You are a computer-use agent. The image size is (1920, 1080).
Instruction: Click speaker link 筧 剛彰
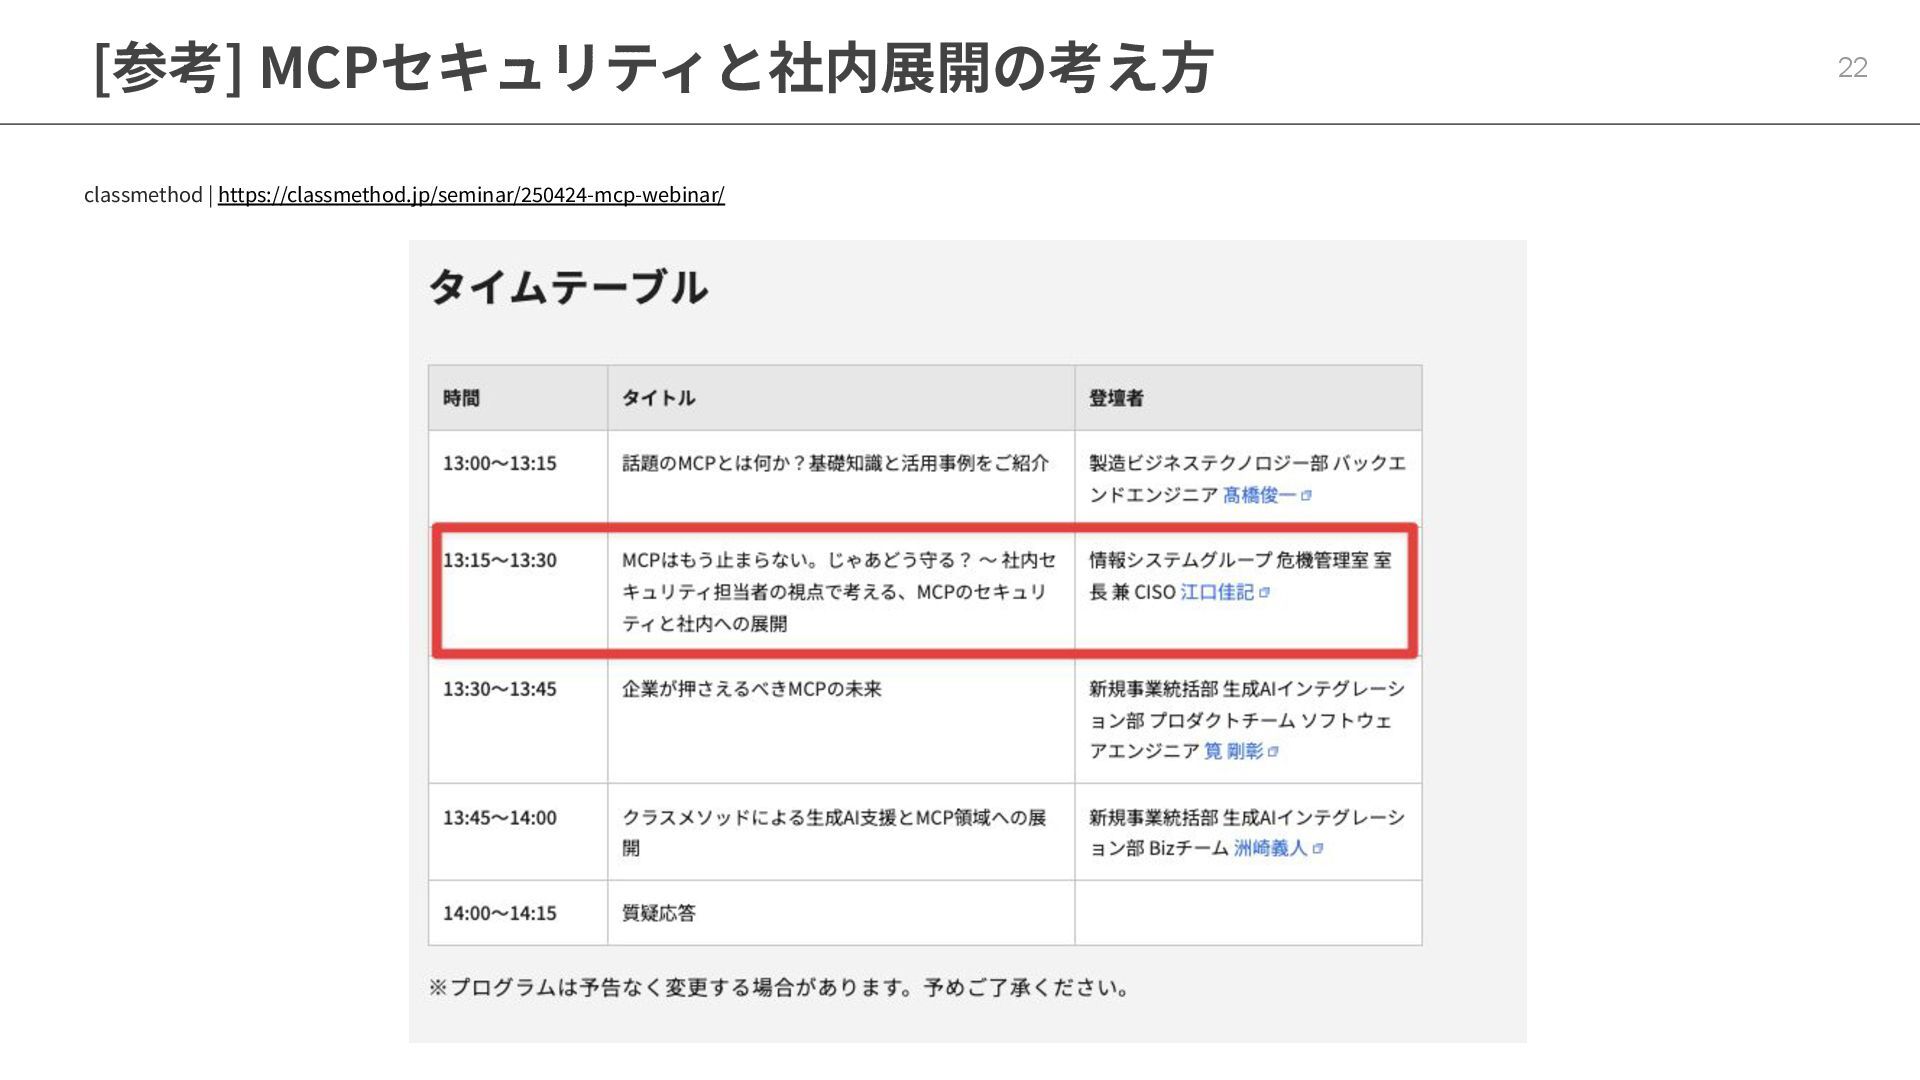coord(1233,751)
